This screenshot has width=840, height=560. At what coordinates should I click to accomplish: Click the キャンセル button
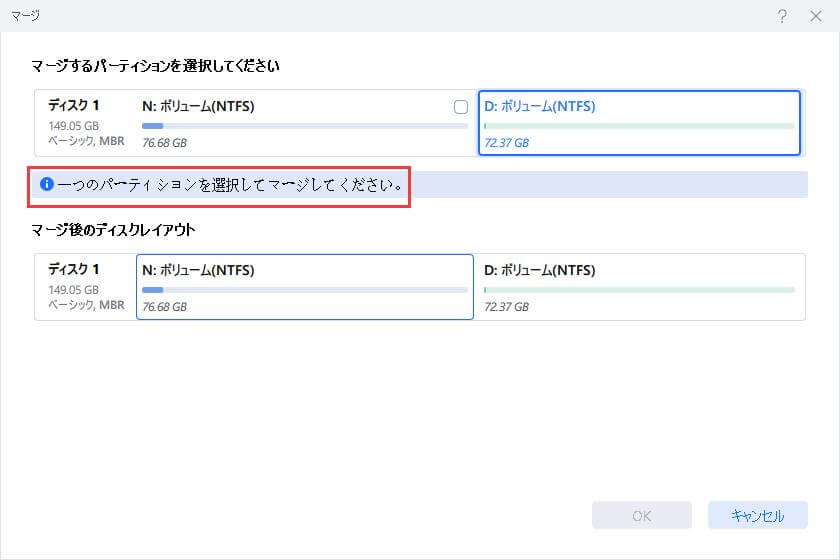pyautogui.click(x=758, y=516)
